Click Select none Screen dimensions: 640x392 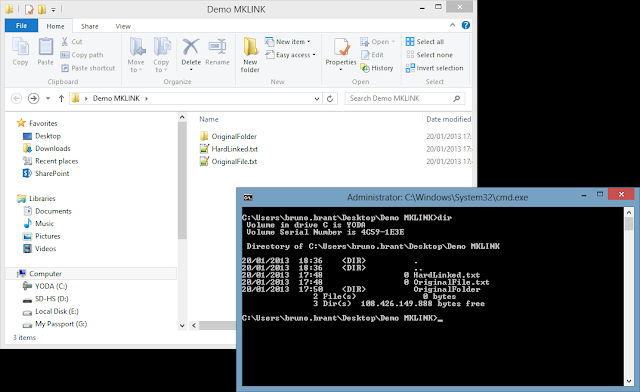tap(429, 55)
